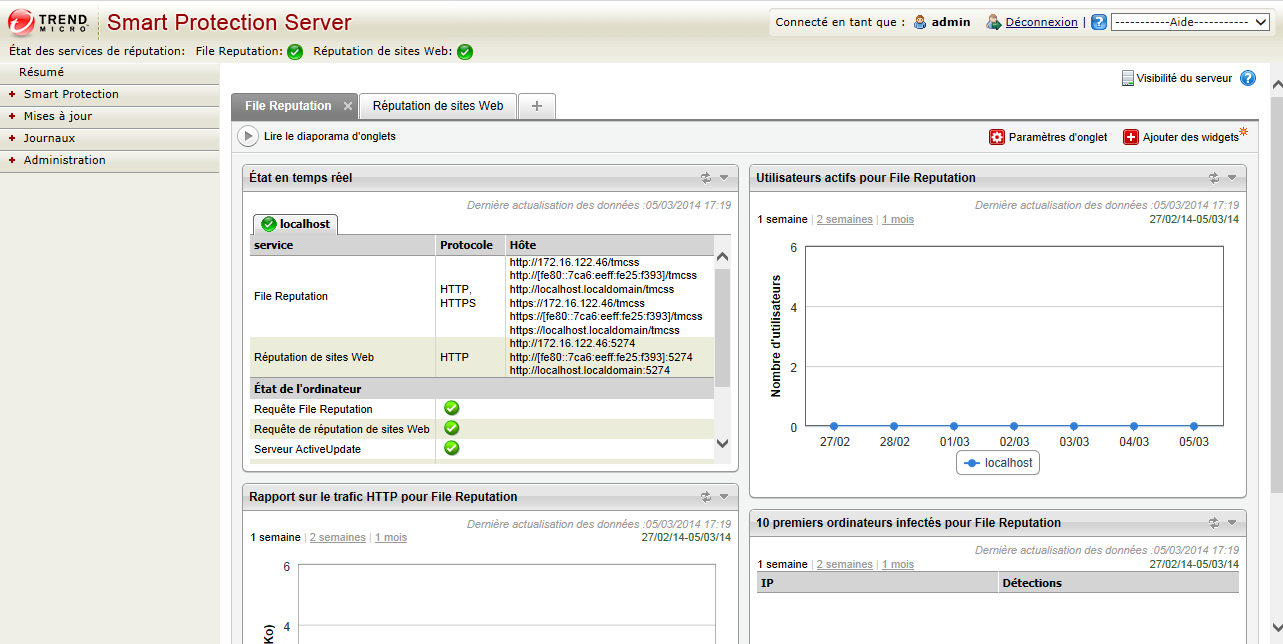Refresh the 10 premiers ordinateurs infectés widget

click(1214, 522)
